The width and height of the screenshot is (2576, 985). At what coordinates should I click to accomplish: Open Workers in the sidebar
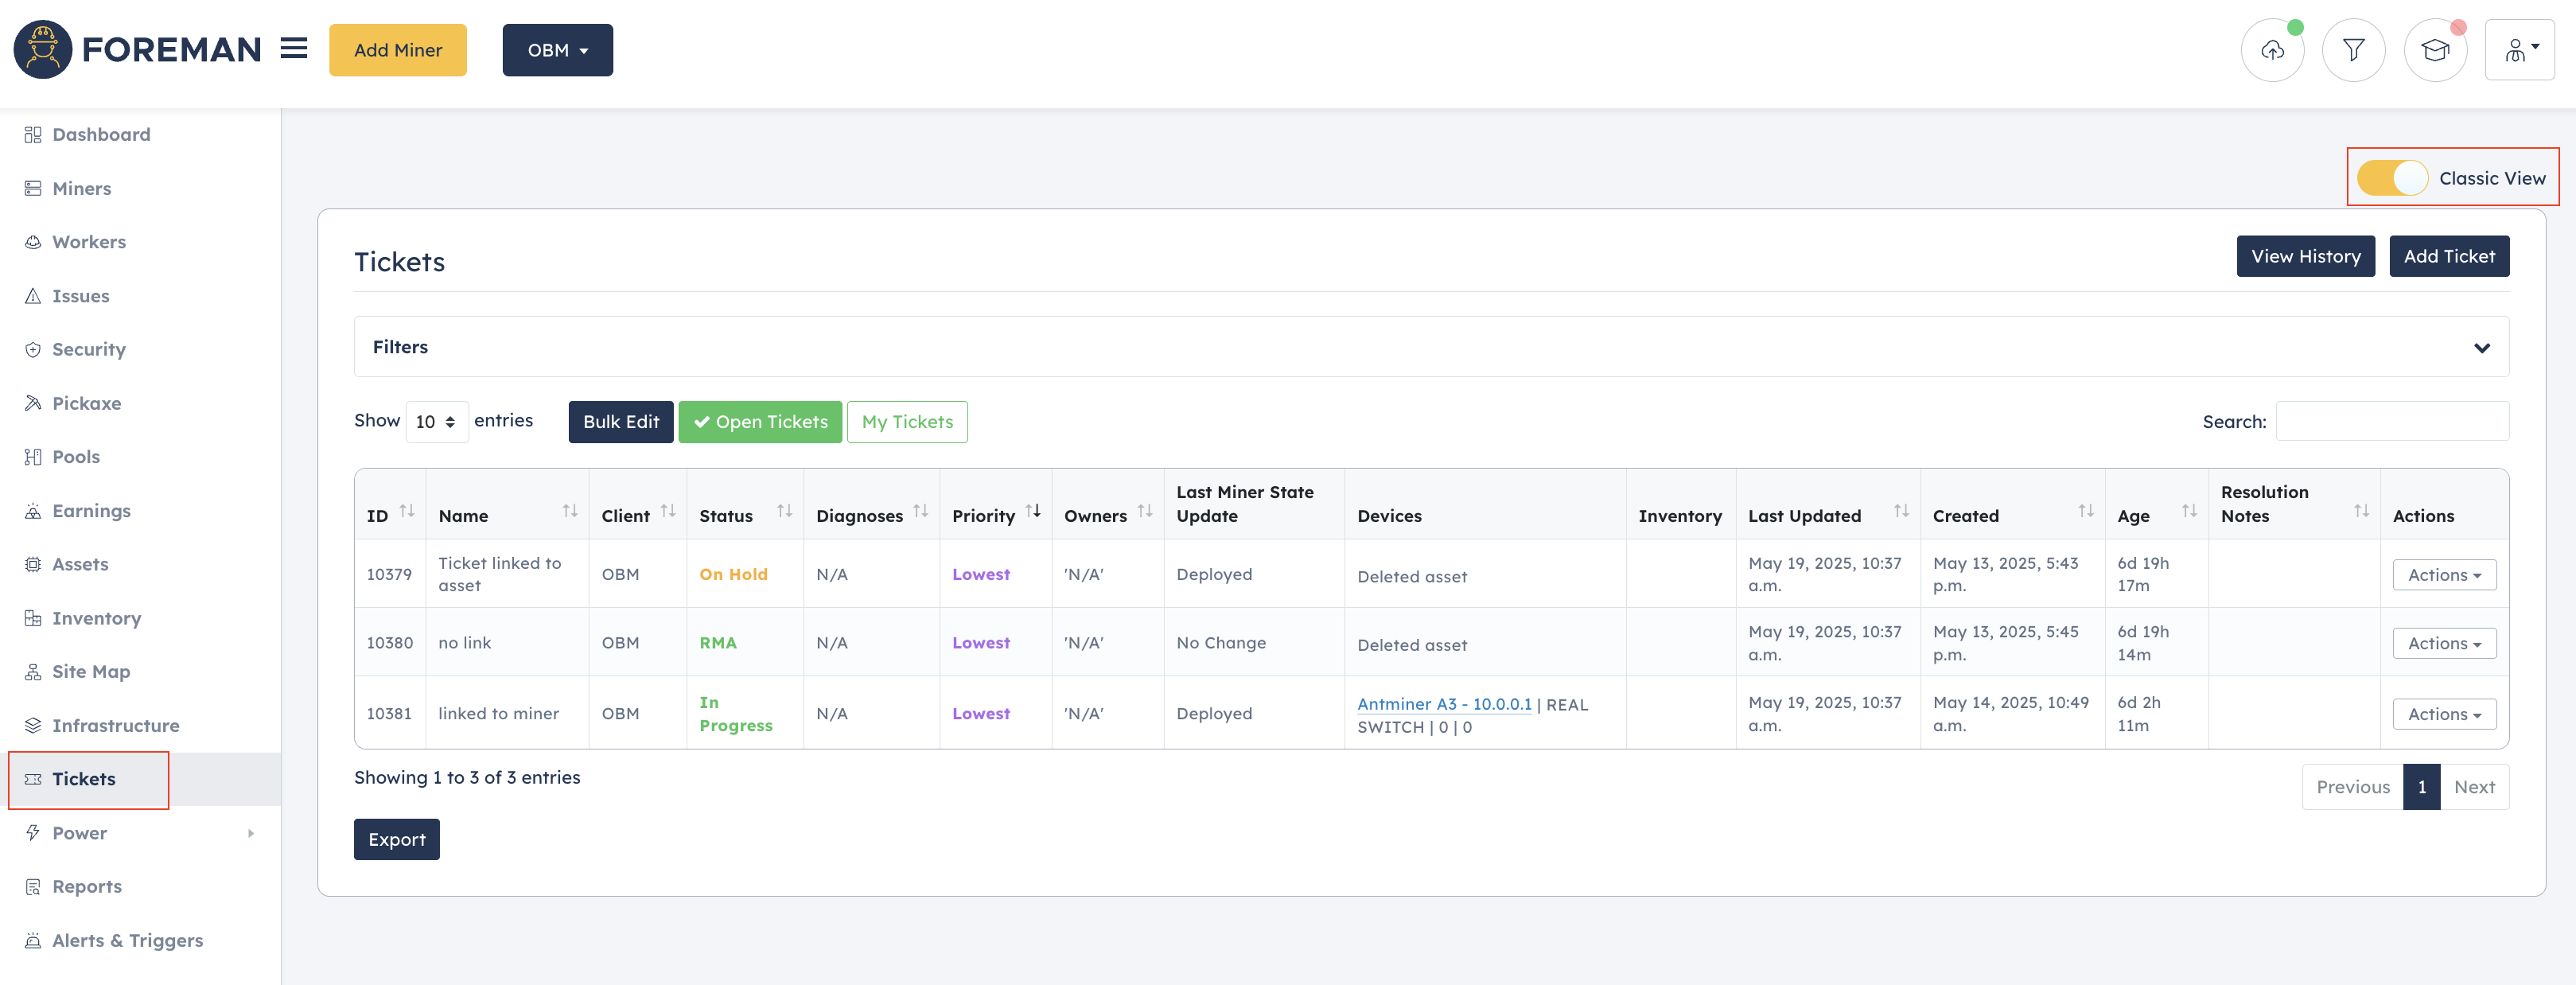pos(89,242)
